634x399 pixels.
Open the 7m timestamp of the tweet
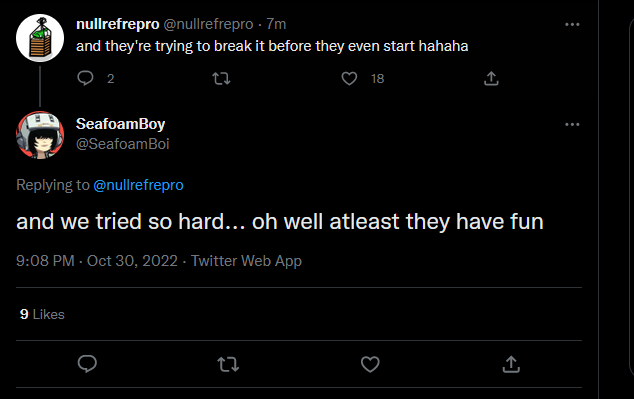[x=276, y=24]
